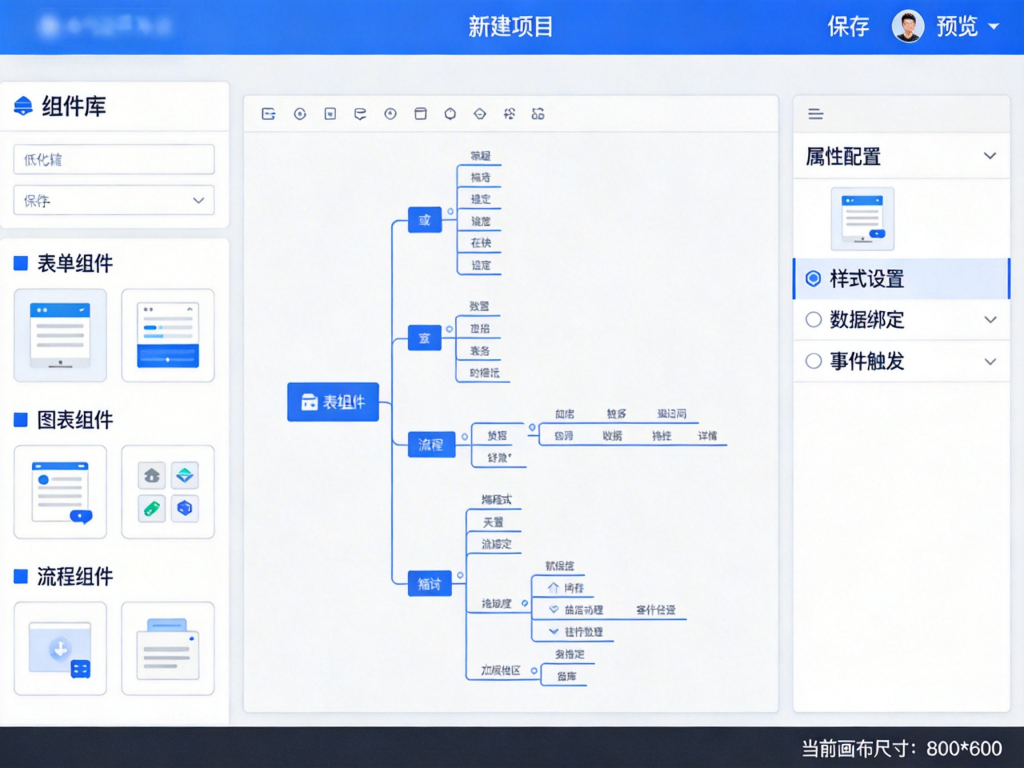Open the 保存 dropdown in the component library
This screenshot has width=1024, height=768.
[113, 200]
